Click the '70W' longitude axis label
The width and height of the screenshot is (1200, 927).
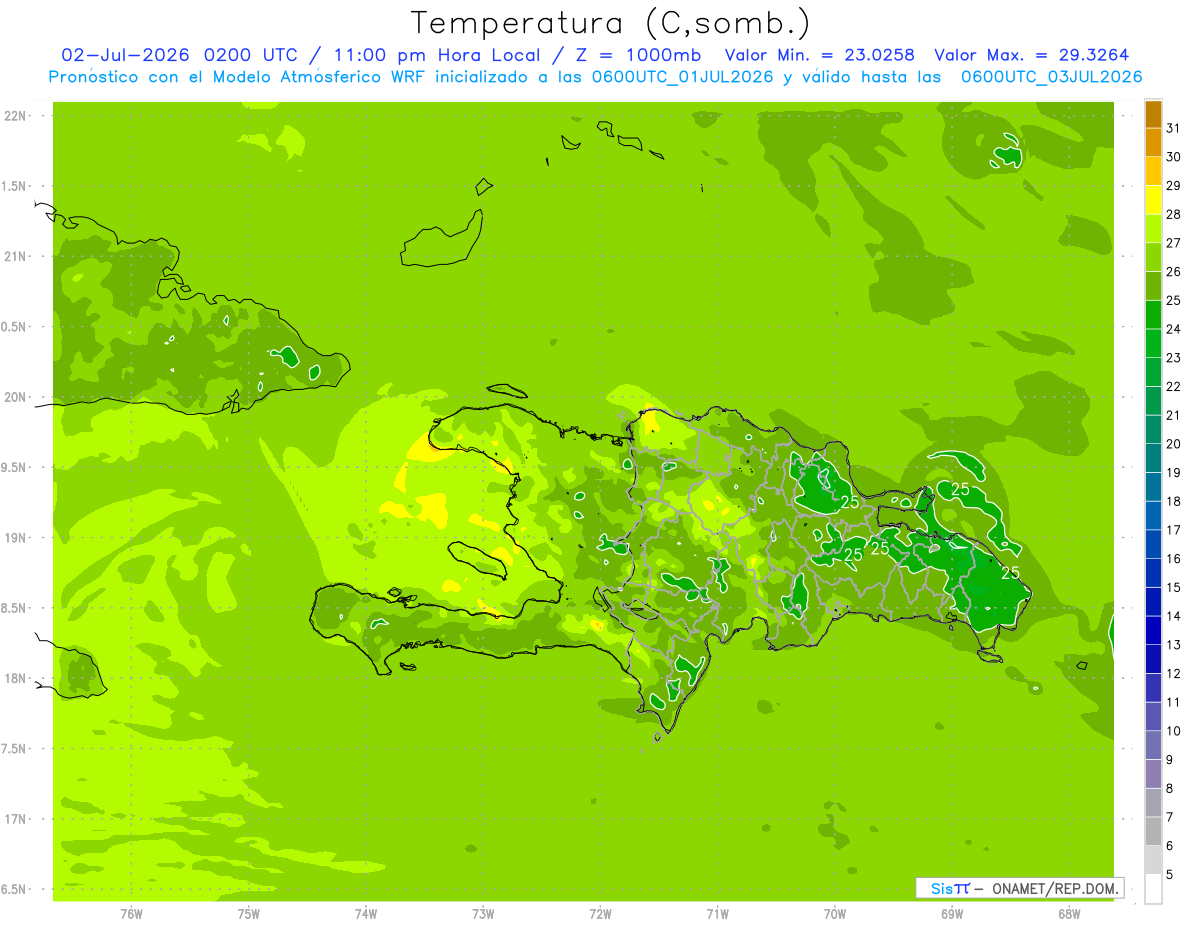click(835, 913)
